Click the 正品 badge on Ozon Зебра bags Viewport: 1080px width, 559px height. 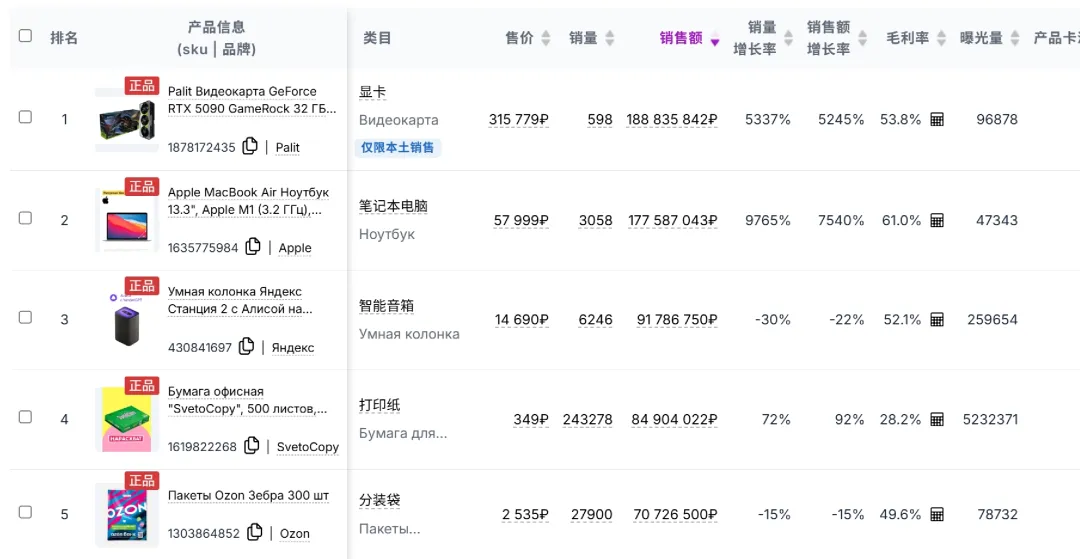pyautogui.click(x=142, y=481)
